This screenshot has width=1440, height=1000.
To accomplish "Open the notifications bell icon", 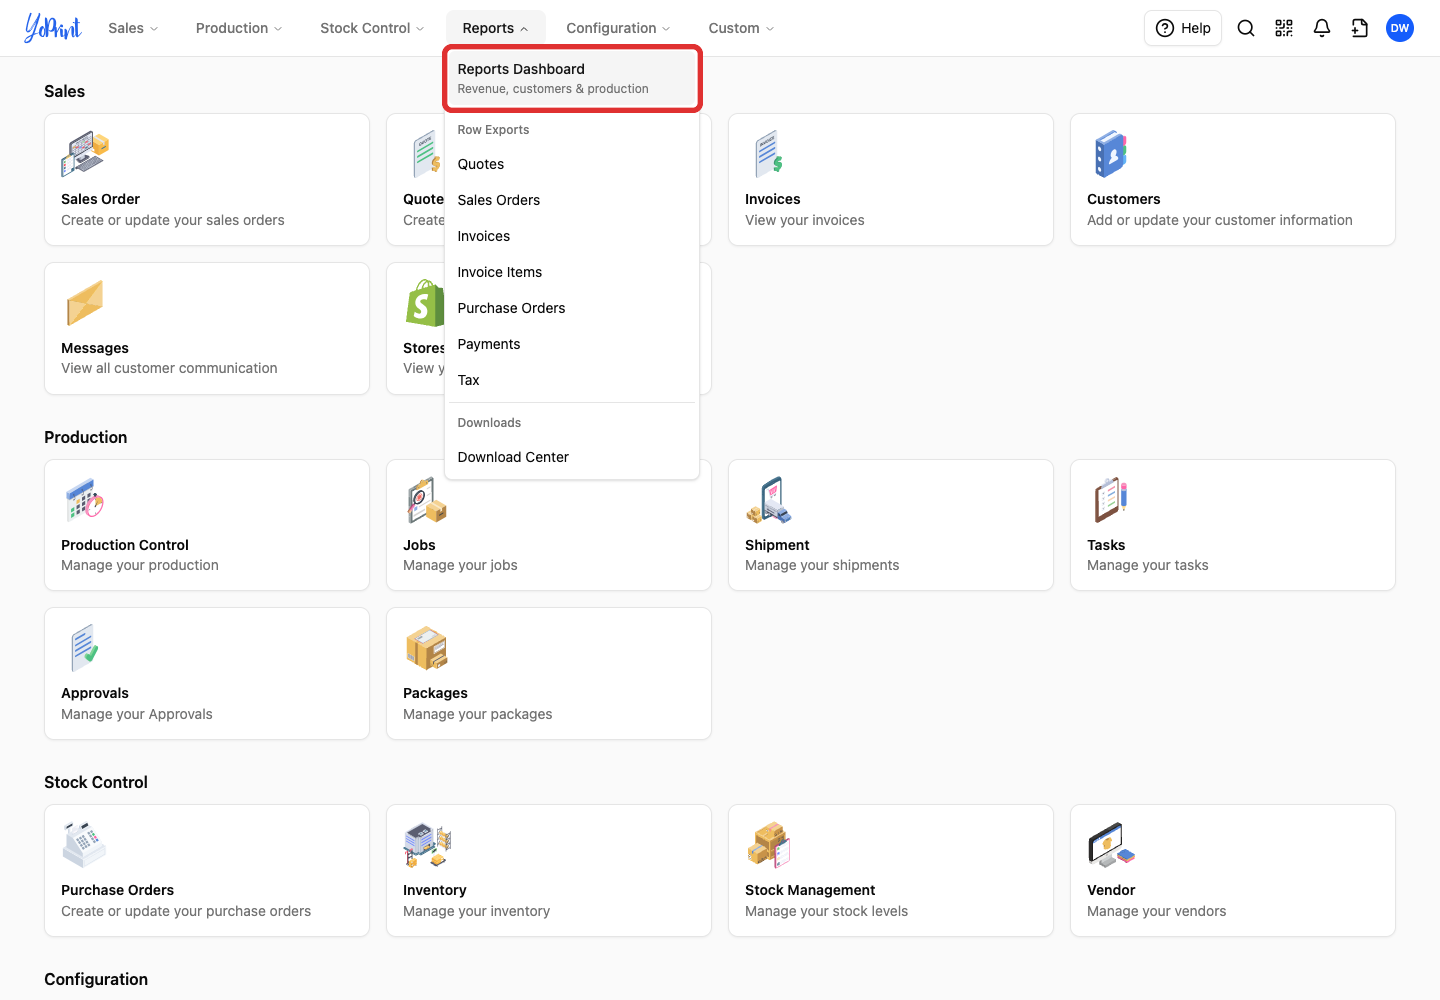I will click(1322, 28).
